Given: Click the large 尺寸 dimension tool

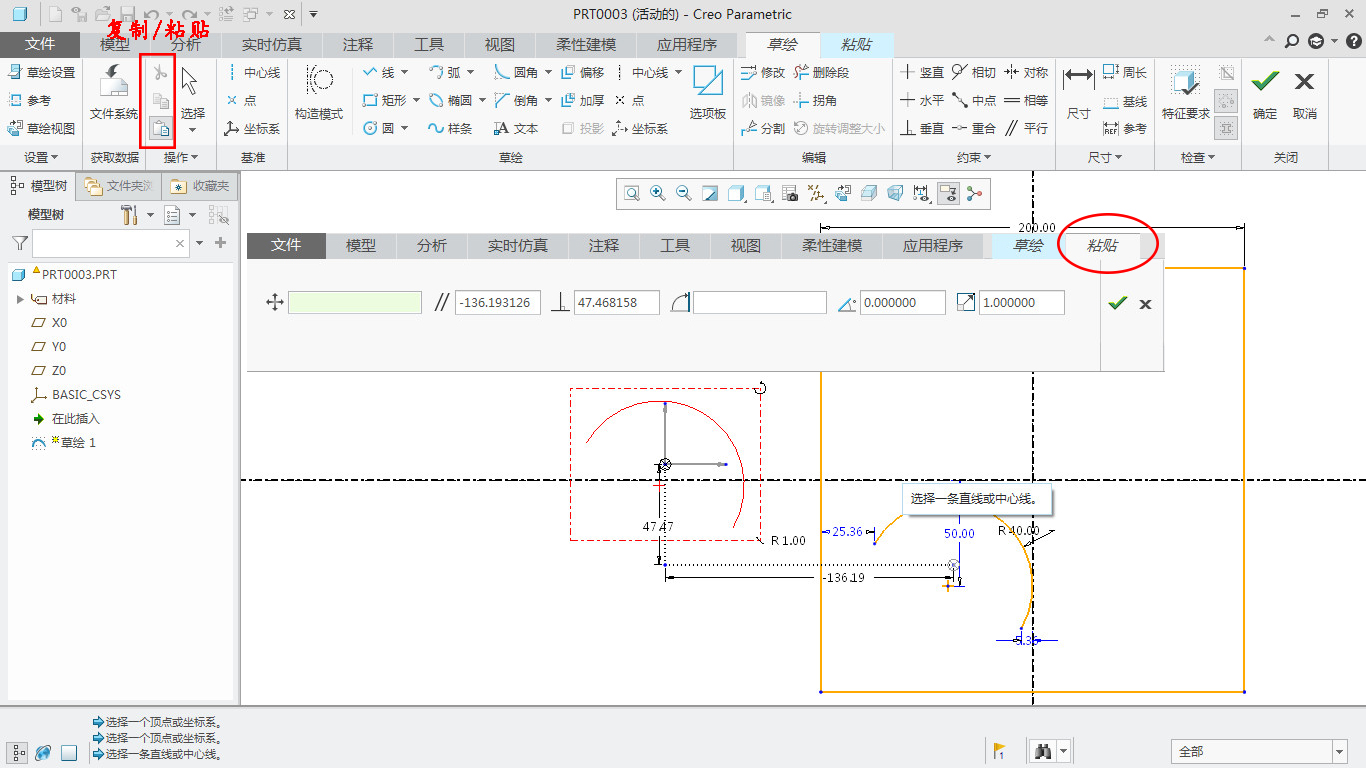Looking at the screenshot, I should pyautogui.click(x=1078, y=94).
